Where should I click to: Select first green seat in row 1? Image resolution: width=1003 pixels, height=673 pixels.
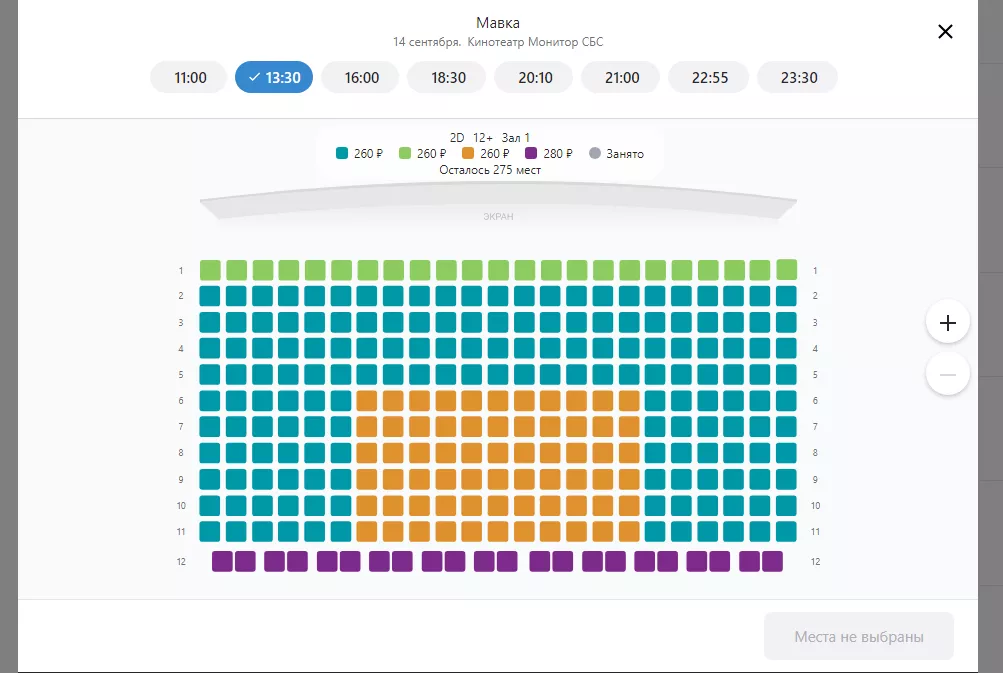click(210, 270)
